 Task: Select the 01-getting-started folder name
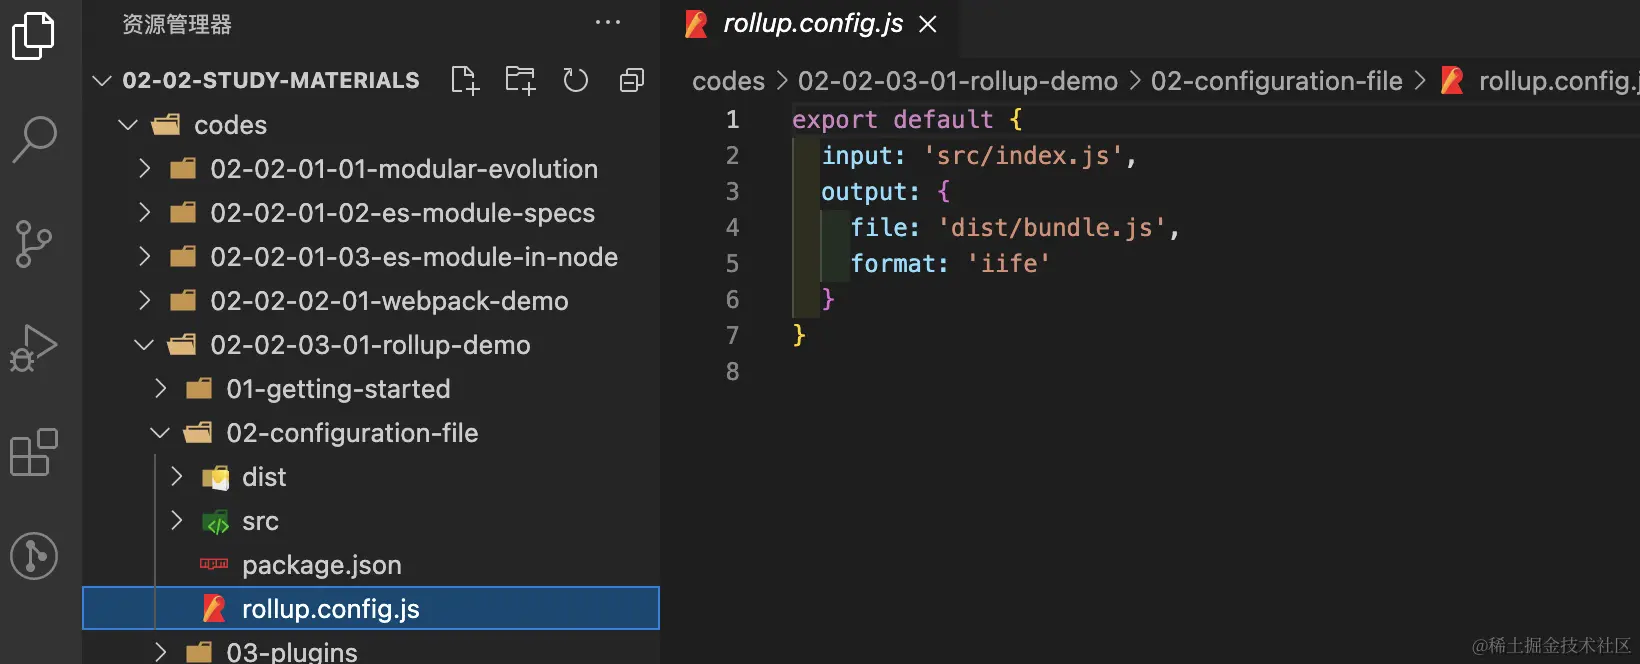point(338,389)
